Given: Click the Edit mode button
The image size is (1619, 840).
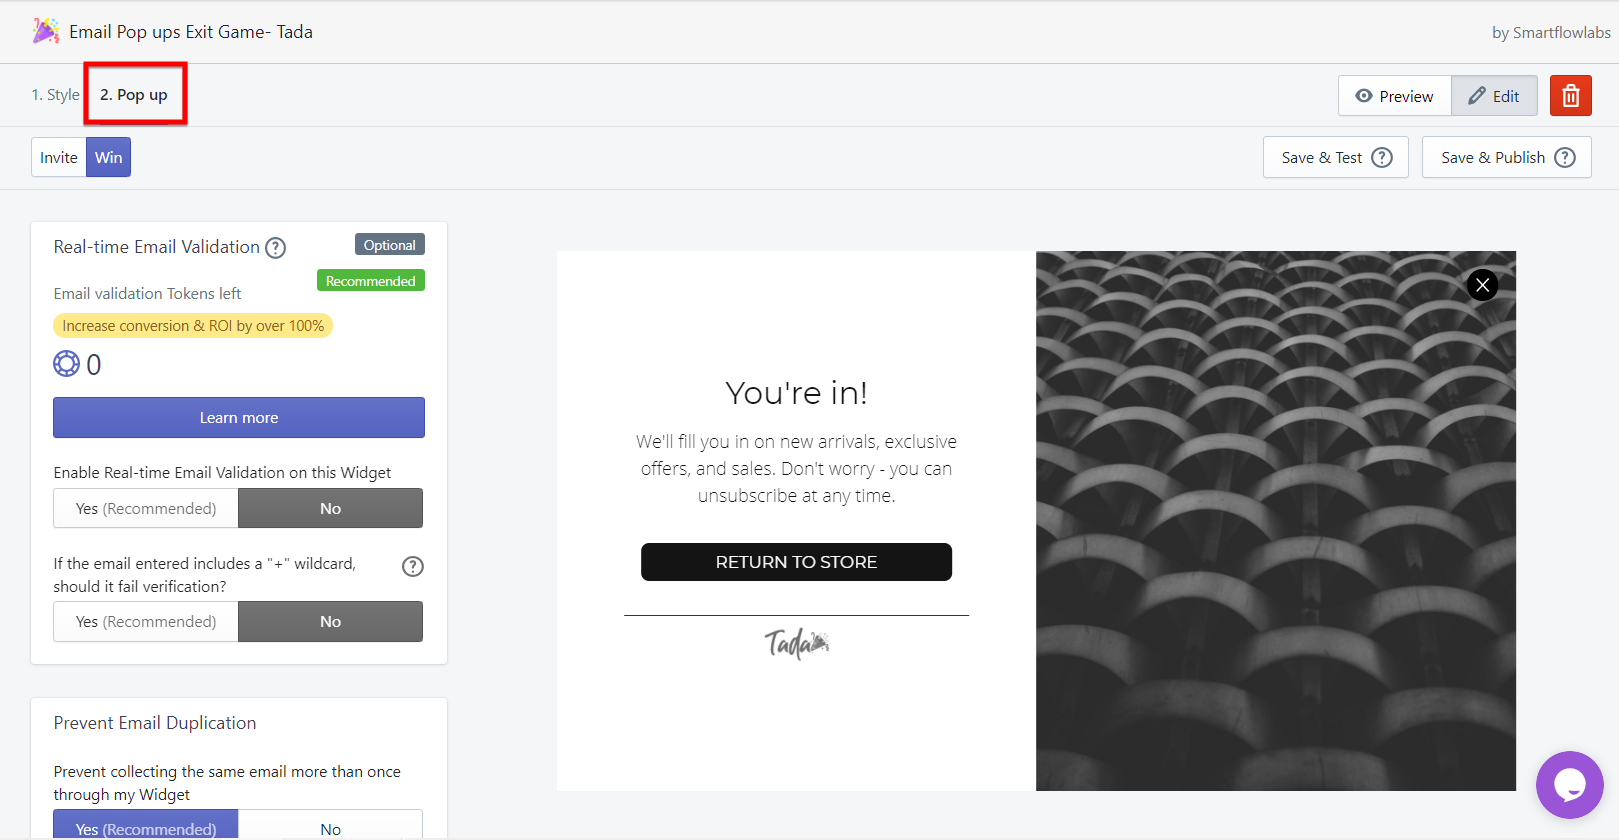Looking at the screenshot, I should 1494,96.
